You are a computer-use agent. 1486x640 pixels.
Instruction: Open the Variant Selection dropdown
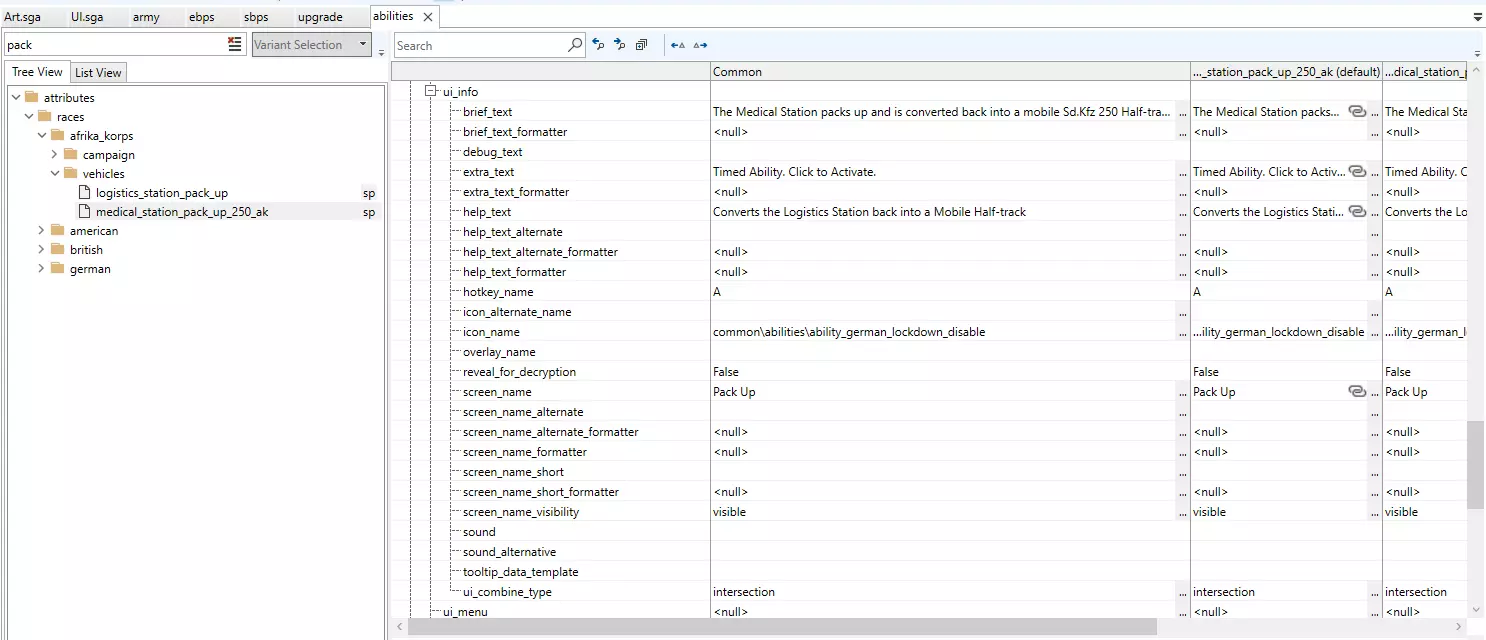363,45
